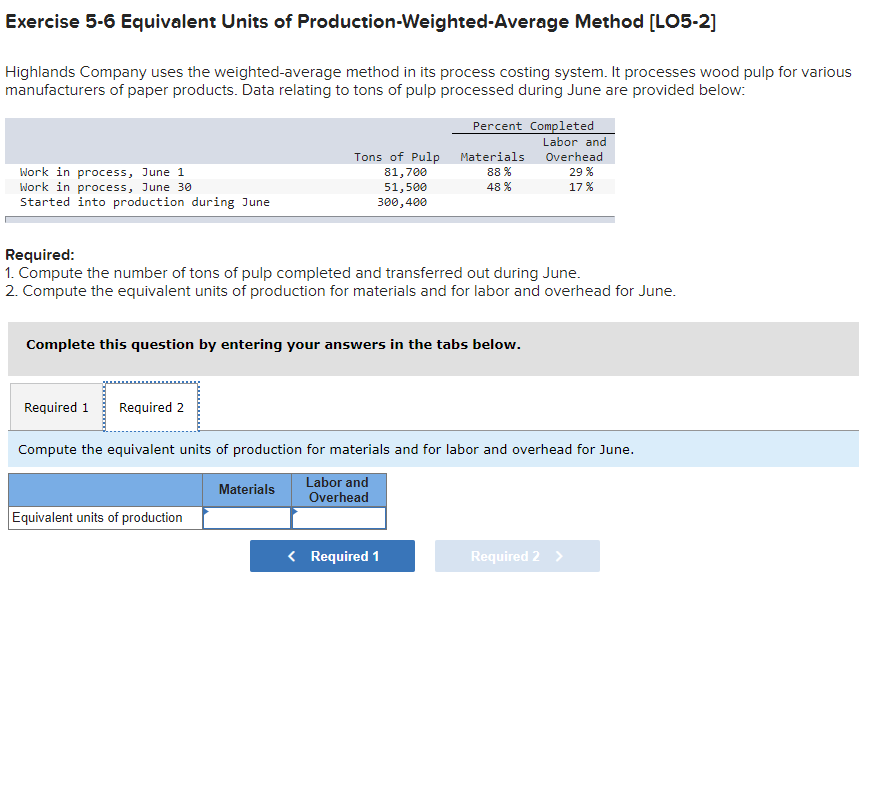872x797 pixels.
Task: Click the horizontal scrollbar below the data table
Action: pos(310,216)
